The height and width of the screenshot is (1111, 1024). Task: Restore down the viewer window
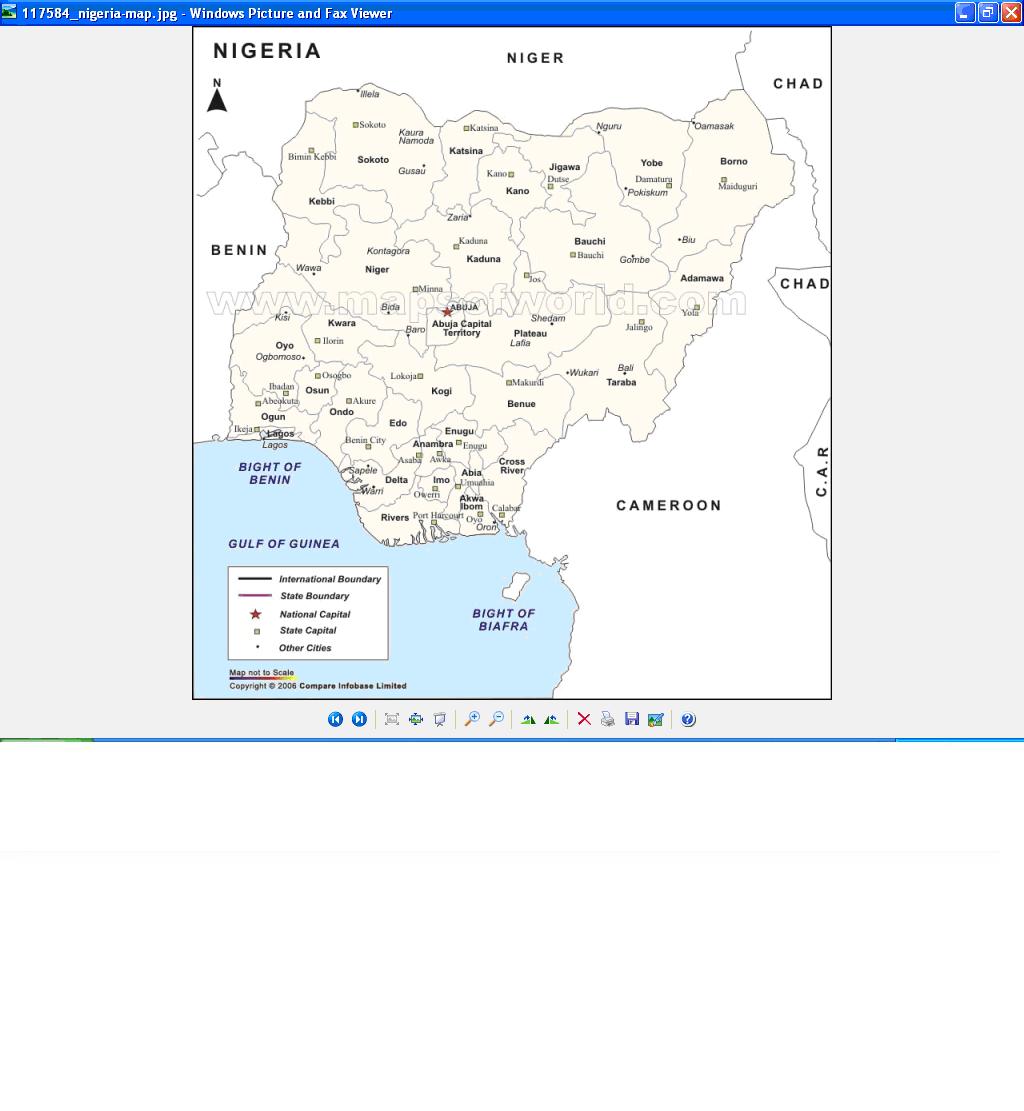pos(988,13)
